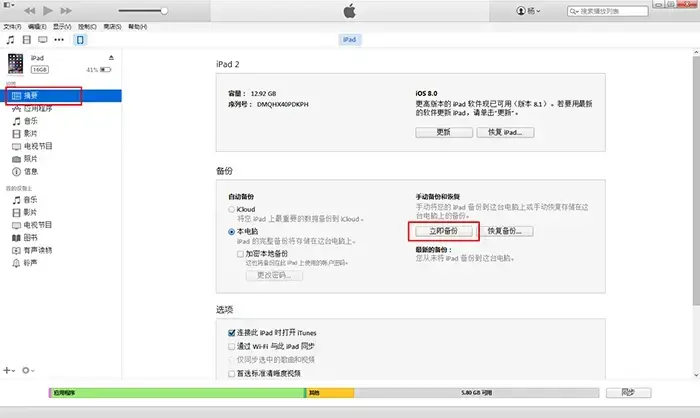Click yellow 其他 segment of storage bar

pos(330,393)
